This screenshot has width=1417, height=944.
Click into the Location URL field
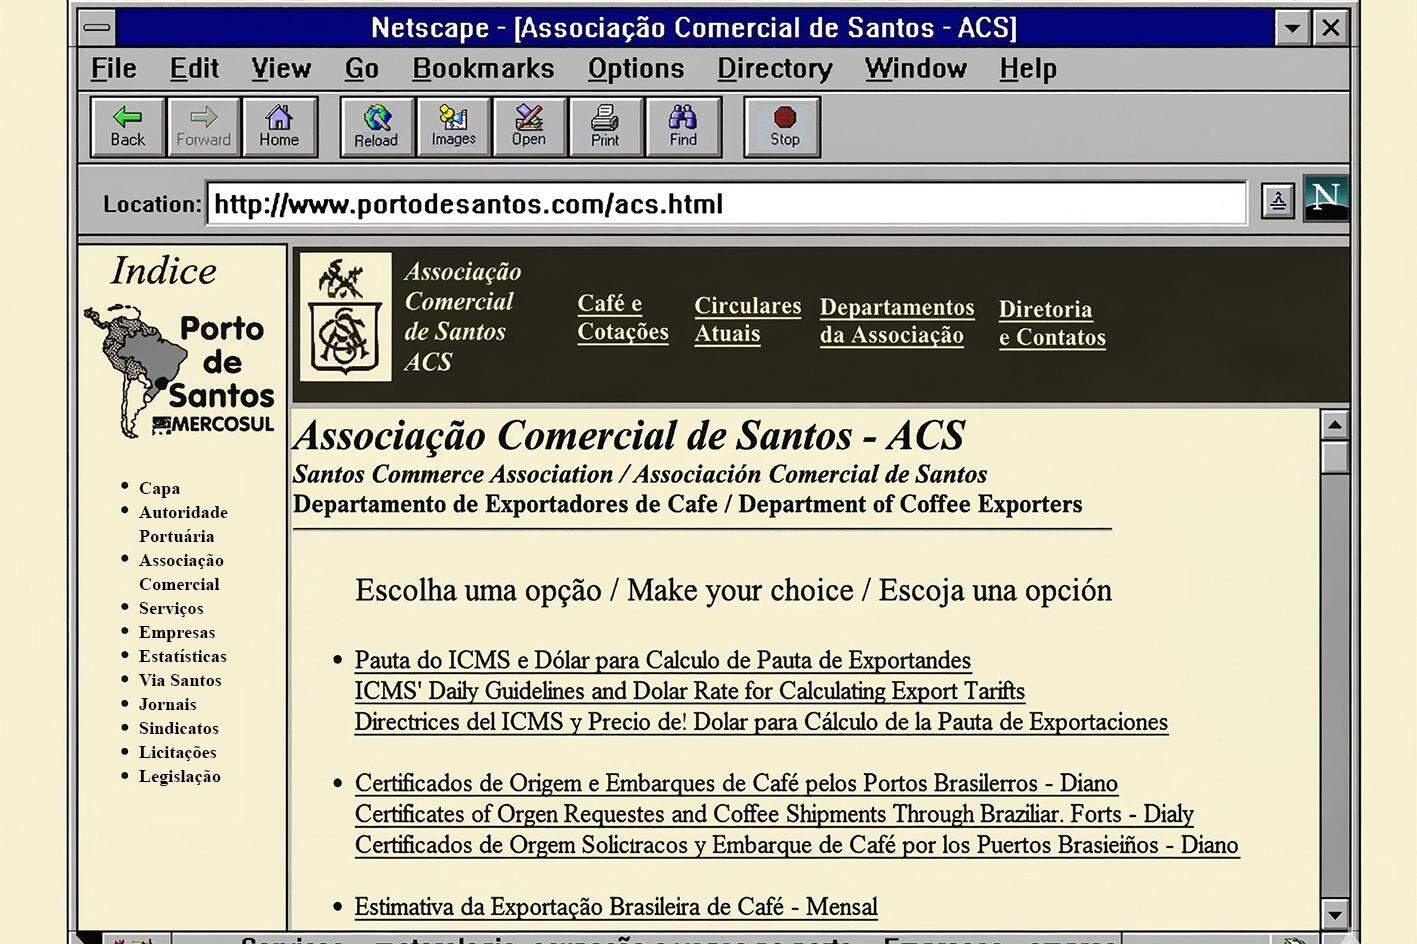point(726,204)
